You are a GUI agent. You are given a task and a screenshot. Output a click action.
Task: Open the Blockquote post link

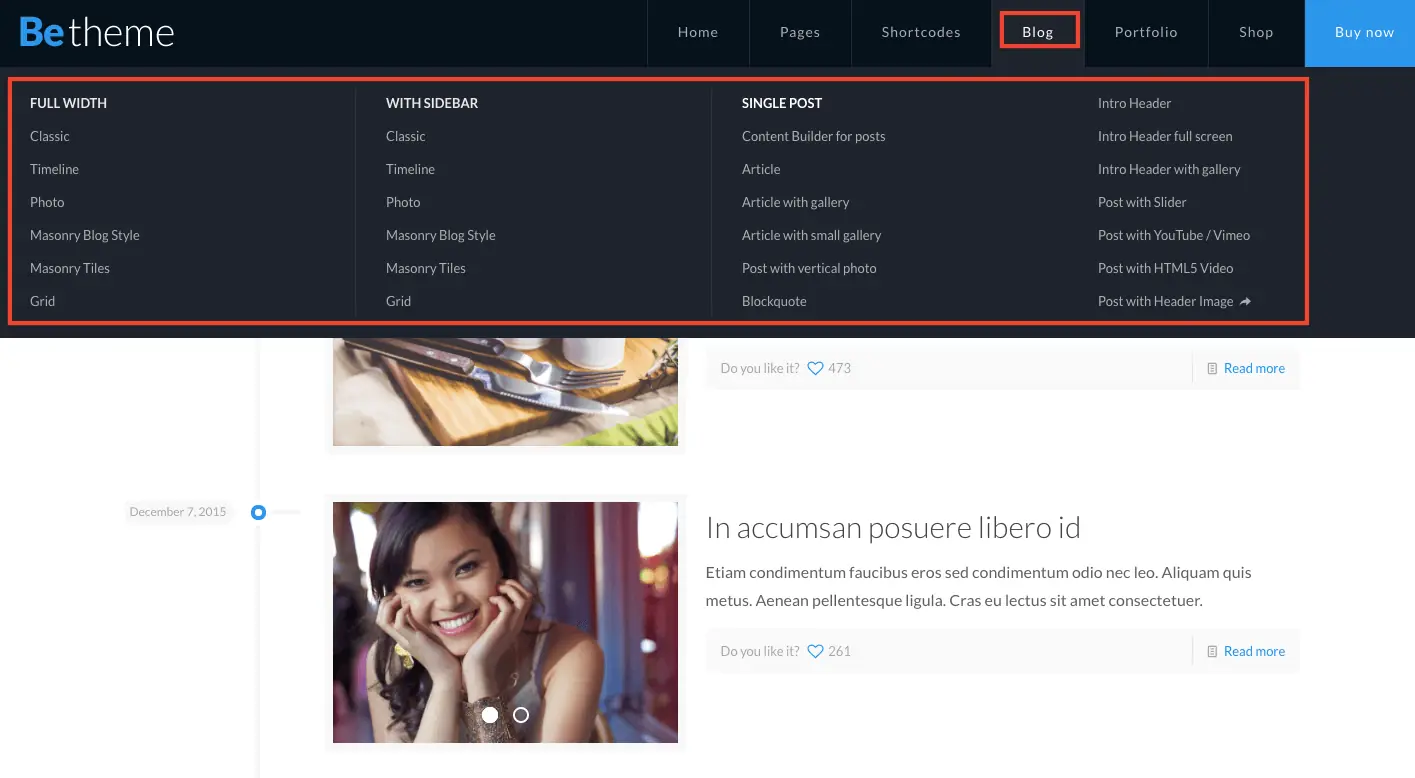click(774, 301)
